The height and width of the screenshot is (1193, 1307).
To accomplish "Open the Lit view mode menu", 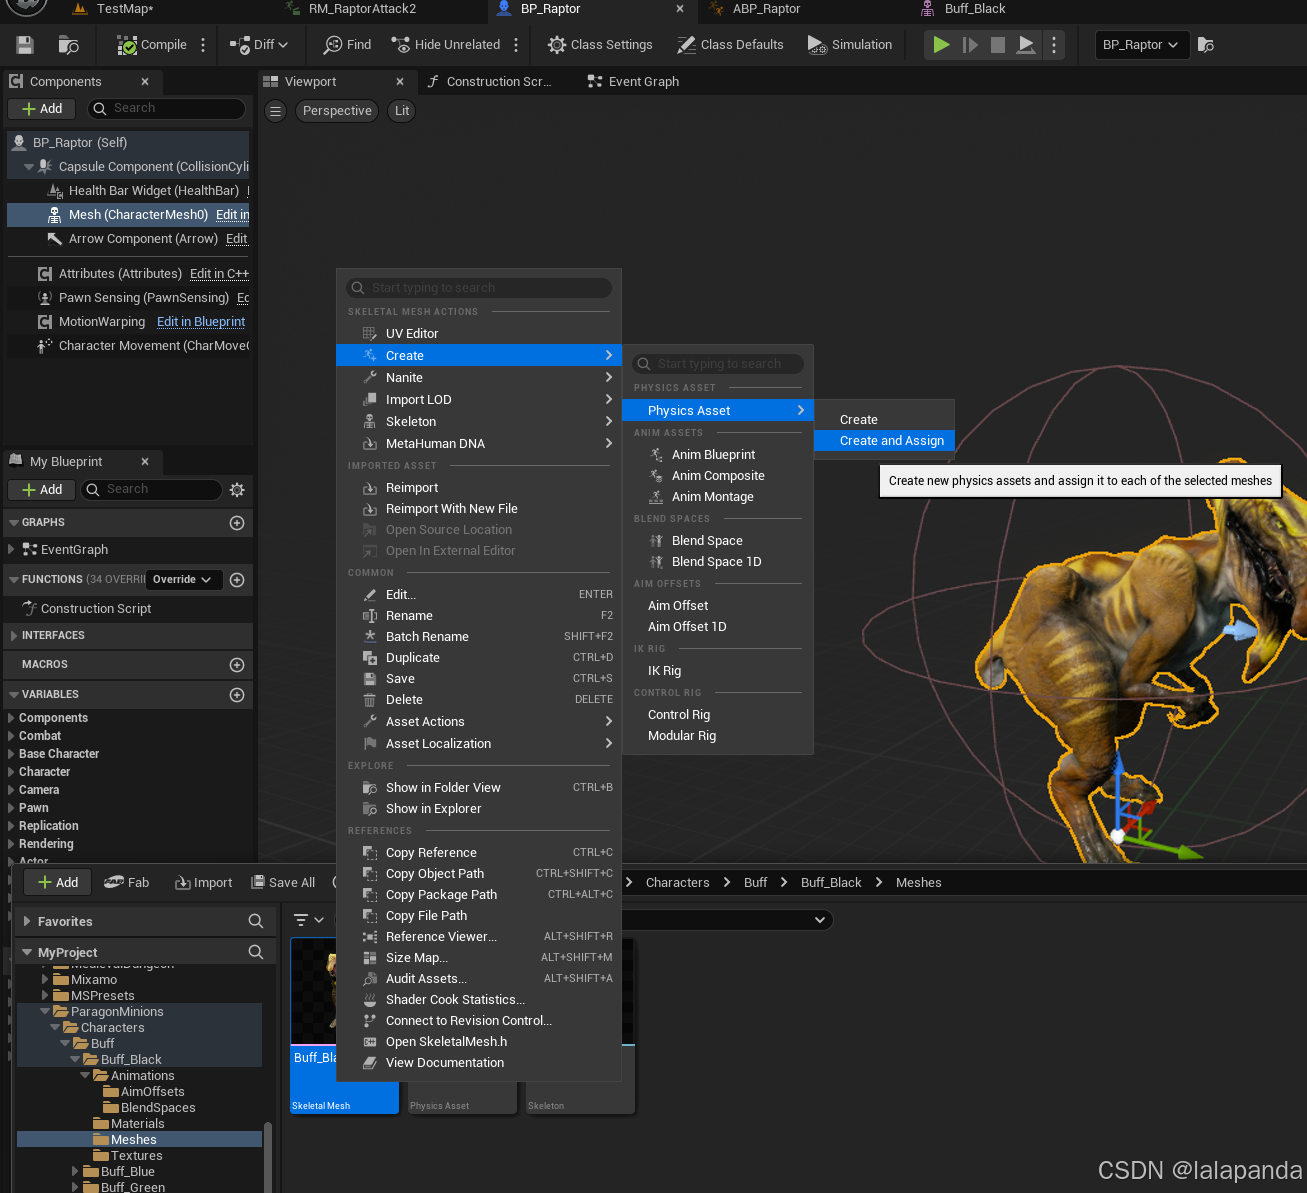I will [402, 111].
